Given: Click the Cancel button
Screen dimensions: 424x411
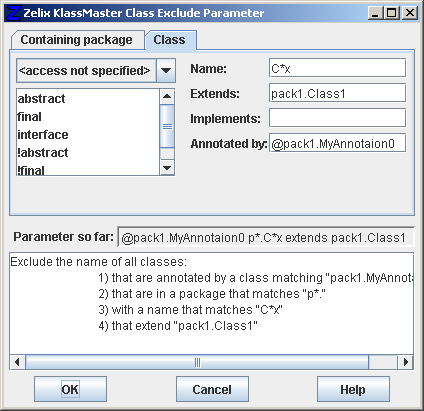Looking at the screenshot, I should pos(212,389).
